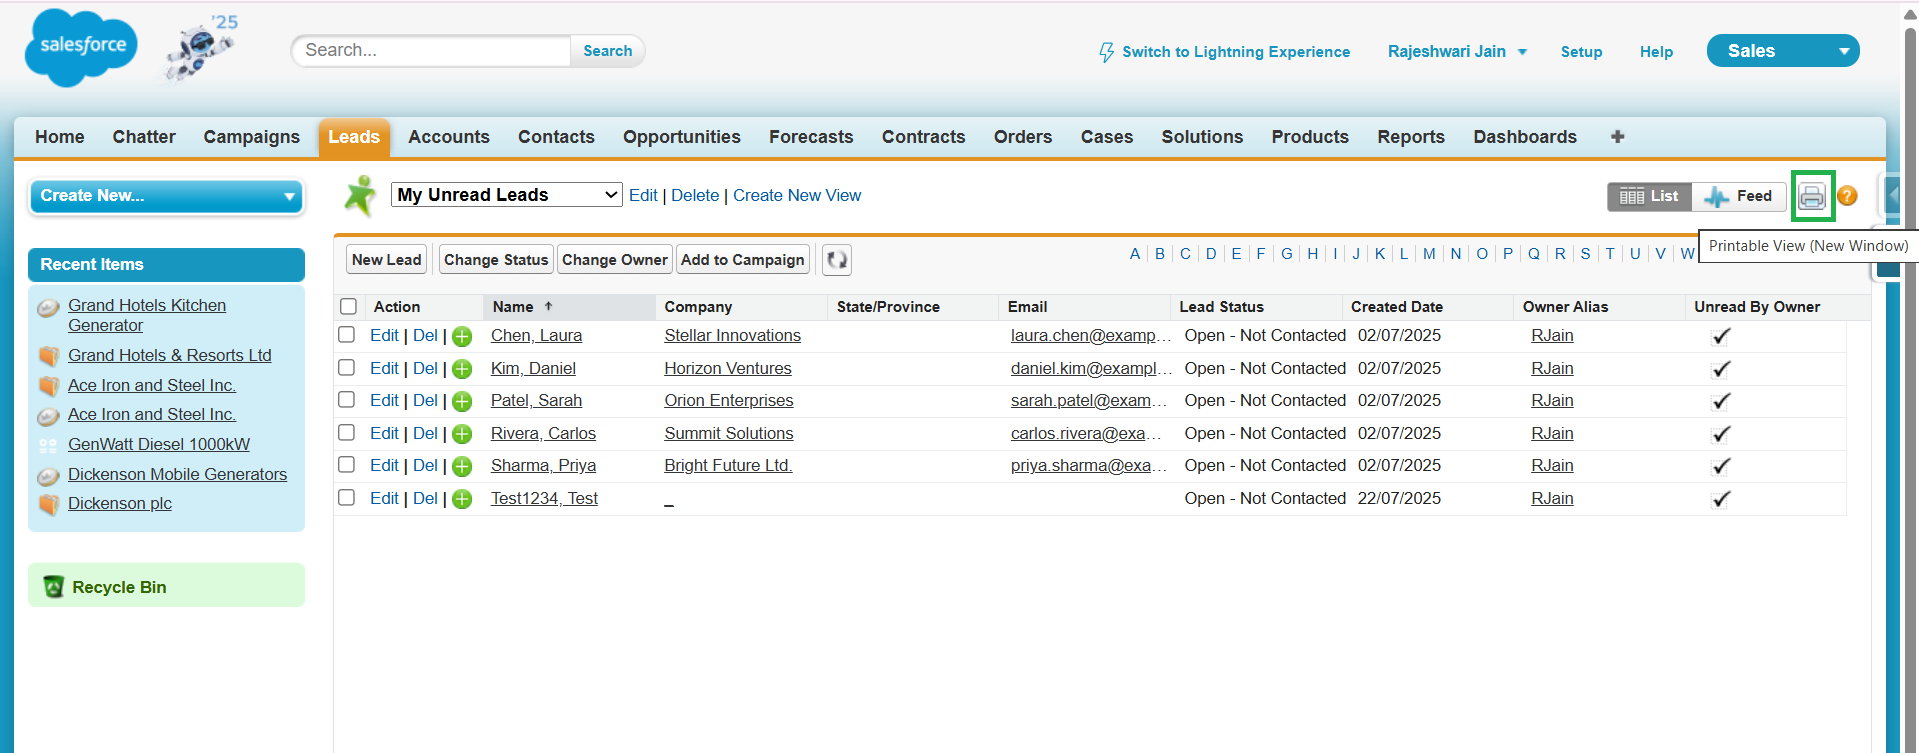Click the Salesforce cloud logo

[81, 47]
